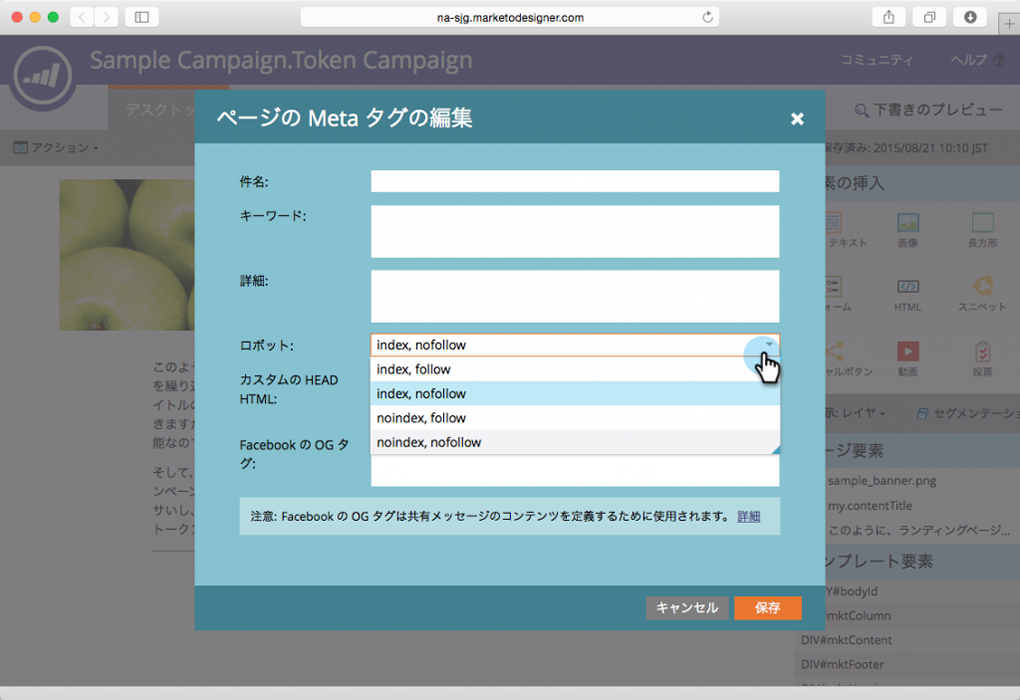Open the 詳細 link in the note
1020x700 pixels.
pos(748,516)
